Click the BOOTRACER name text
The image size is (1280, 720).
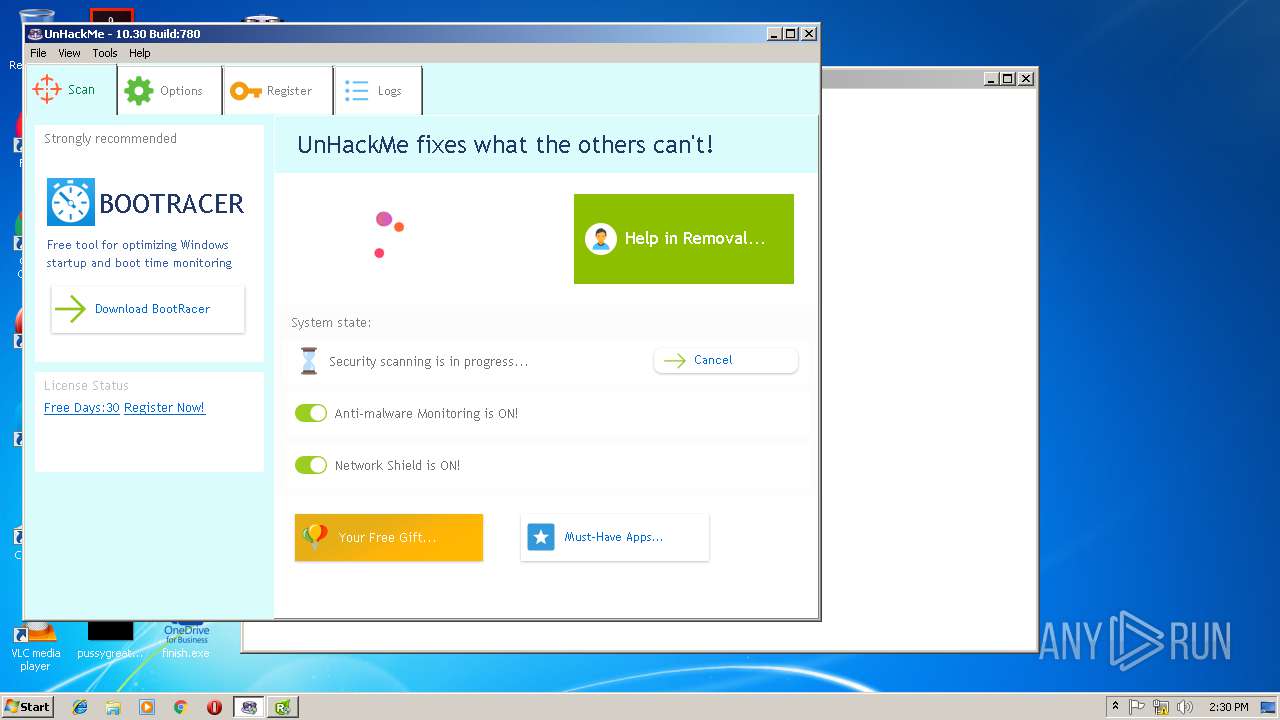pyautogui.click(x=172, y=204)
